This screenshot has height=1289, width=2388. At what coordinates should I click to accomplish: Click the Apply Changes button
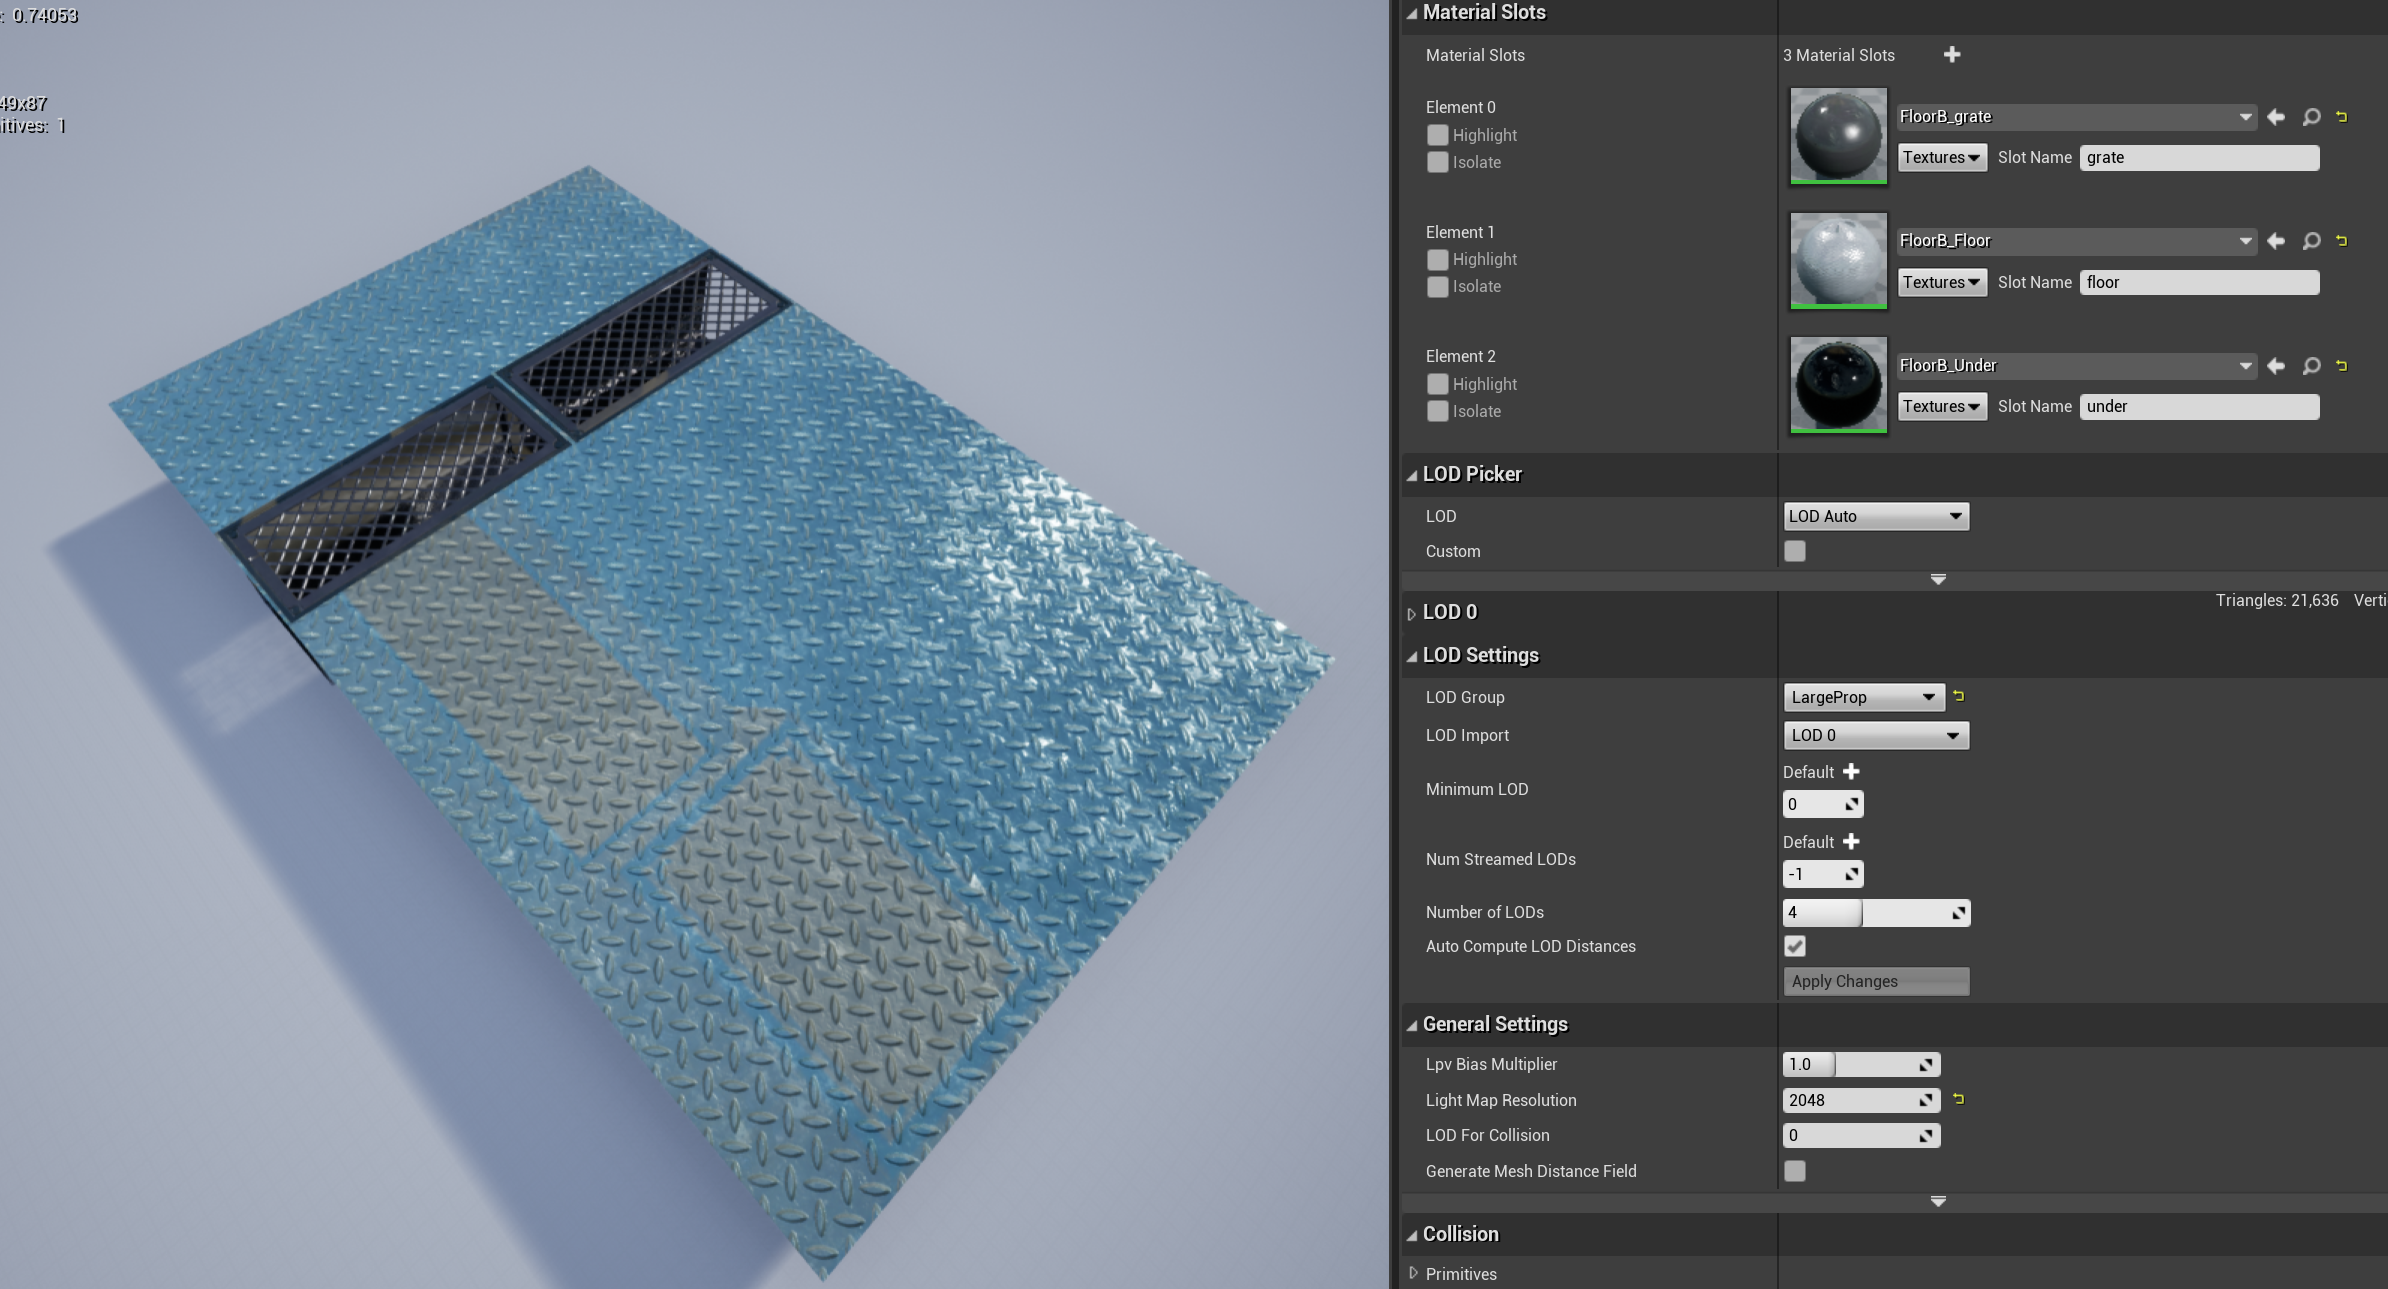point(1876,981)
